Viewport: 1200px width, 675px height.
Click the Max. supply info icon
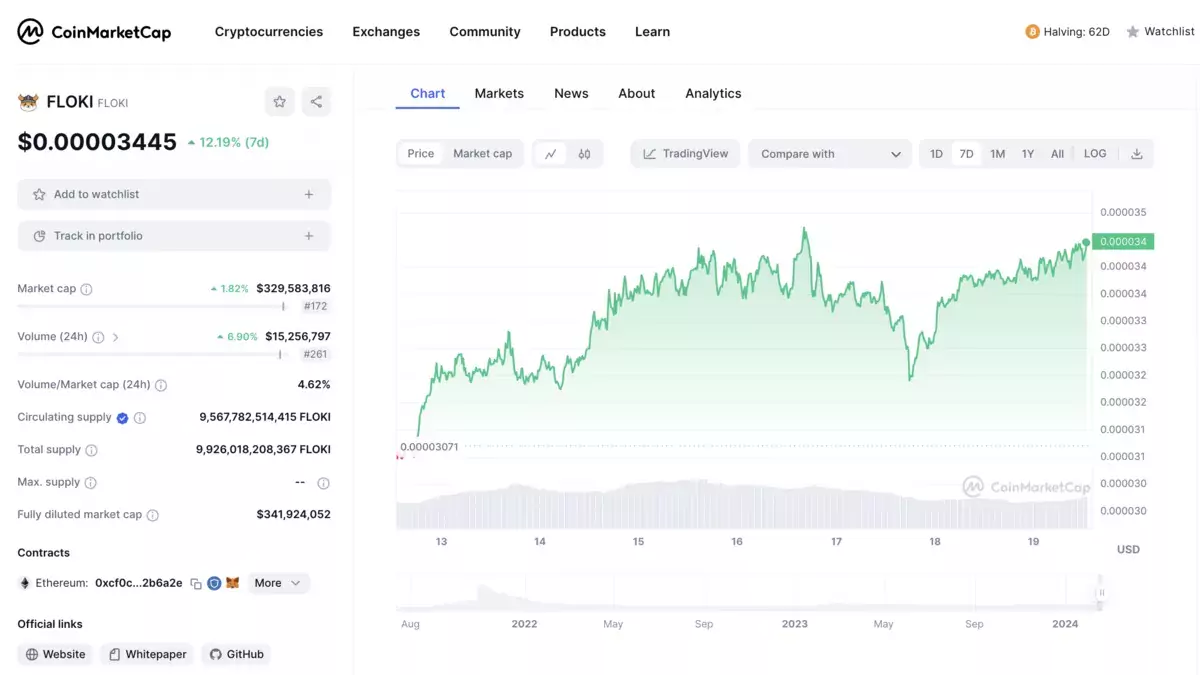coord(90,483)
